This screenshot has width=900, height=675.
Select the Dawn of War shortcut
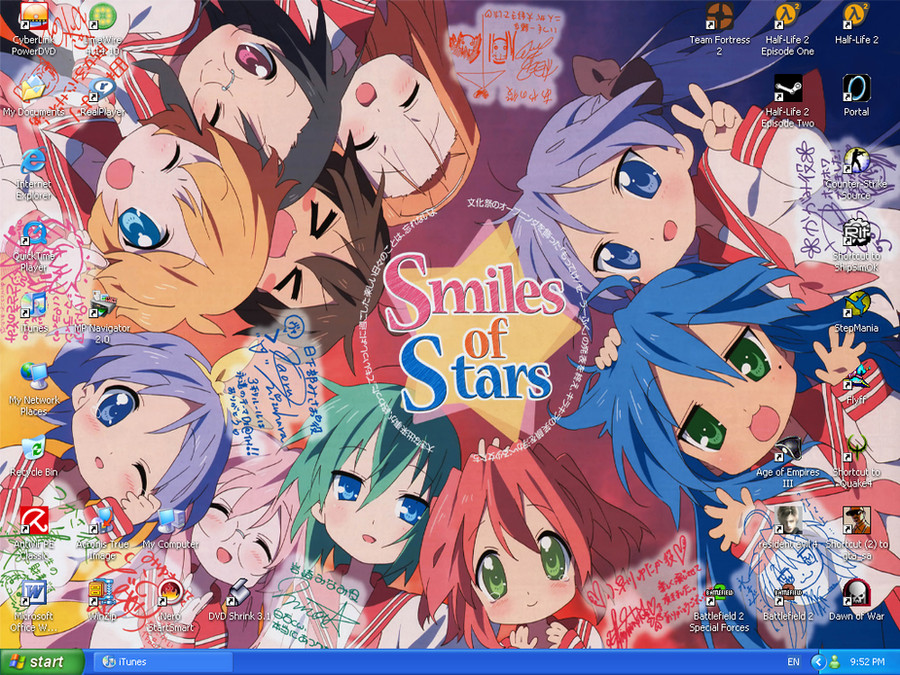(856, 593)
